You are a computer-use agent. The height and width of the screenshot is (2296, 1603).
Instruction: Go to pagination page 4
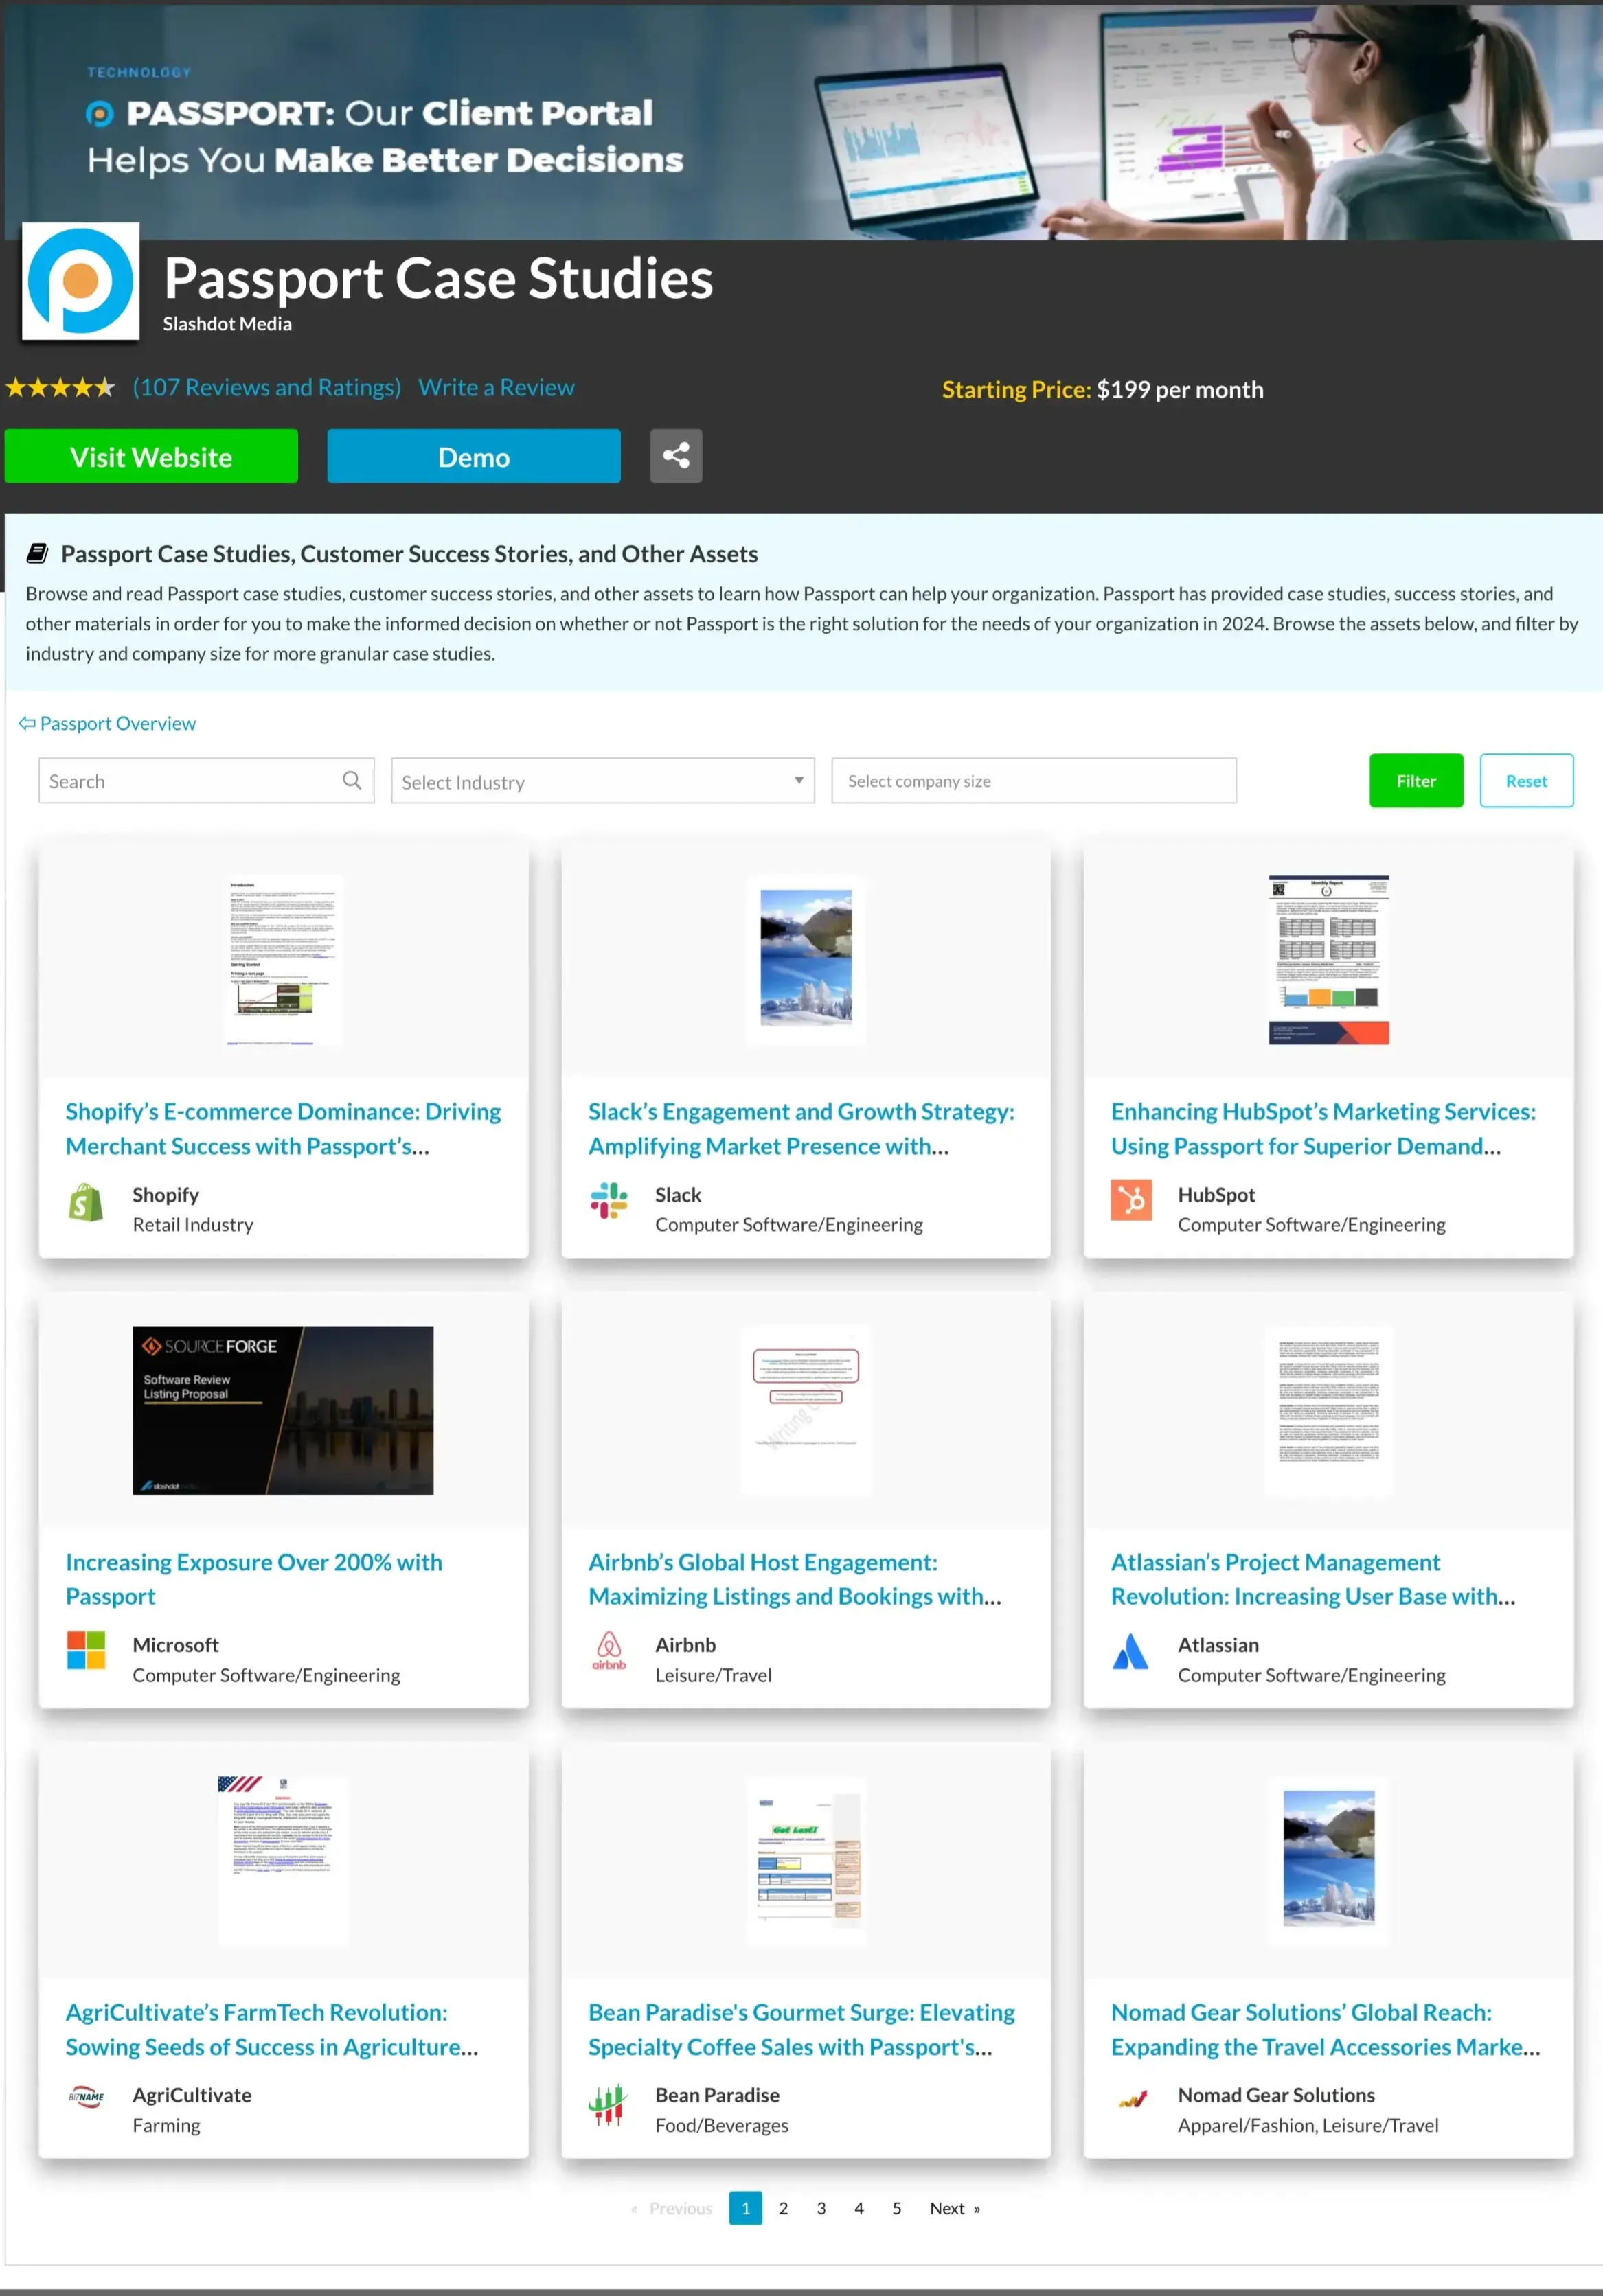tap(859, 2208)
